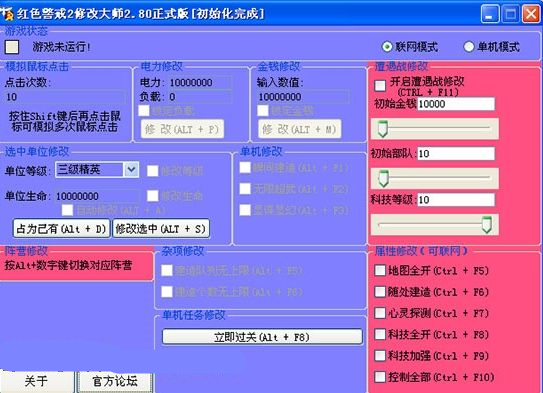
Task: Open the 官方论坛 button
Action: pyautogui.click(x=115, y=381)
